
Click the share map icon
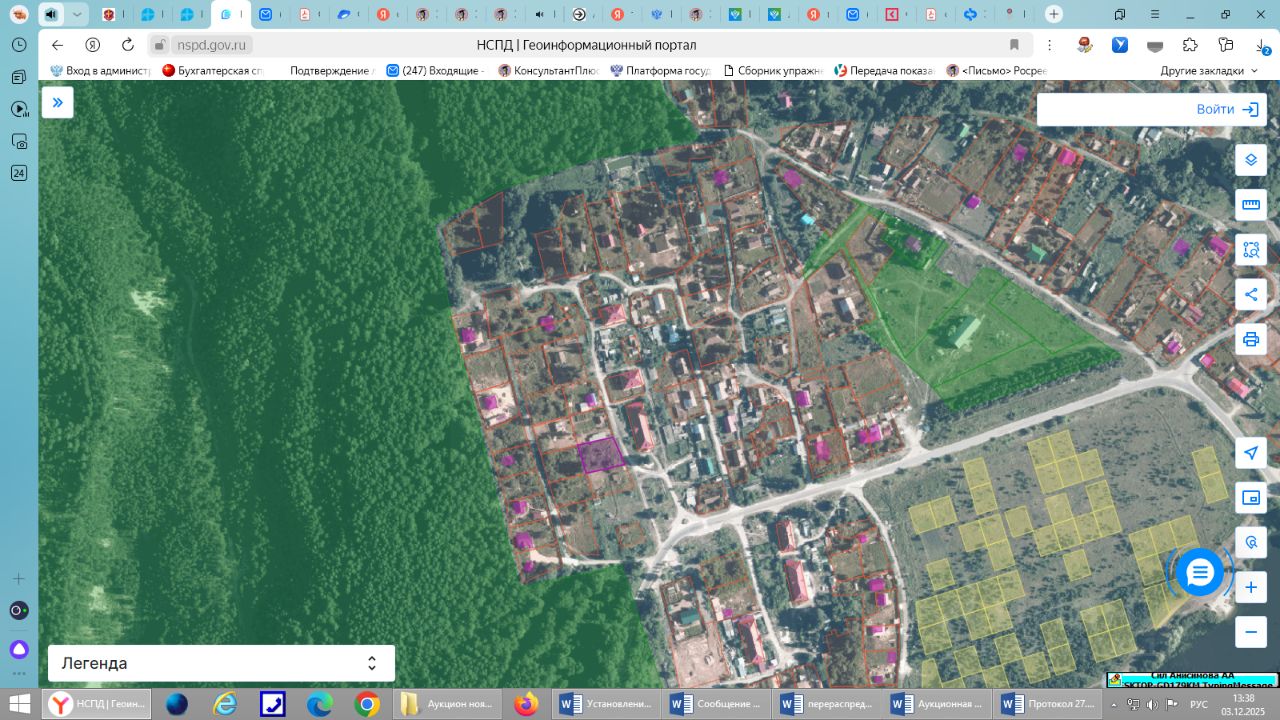(1250, 295)
